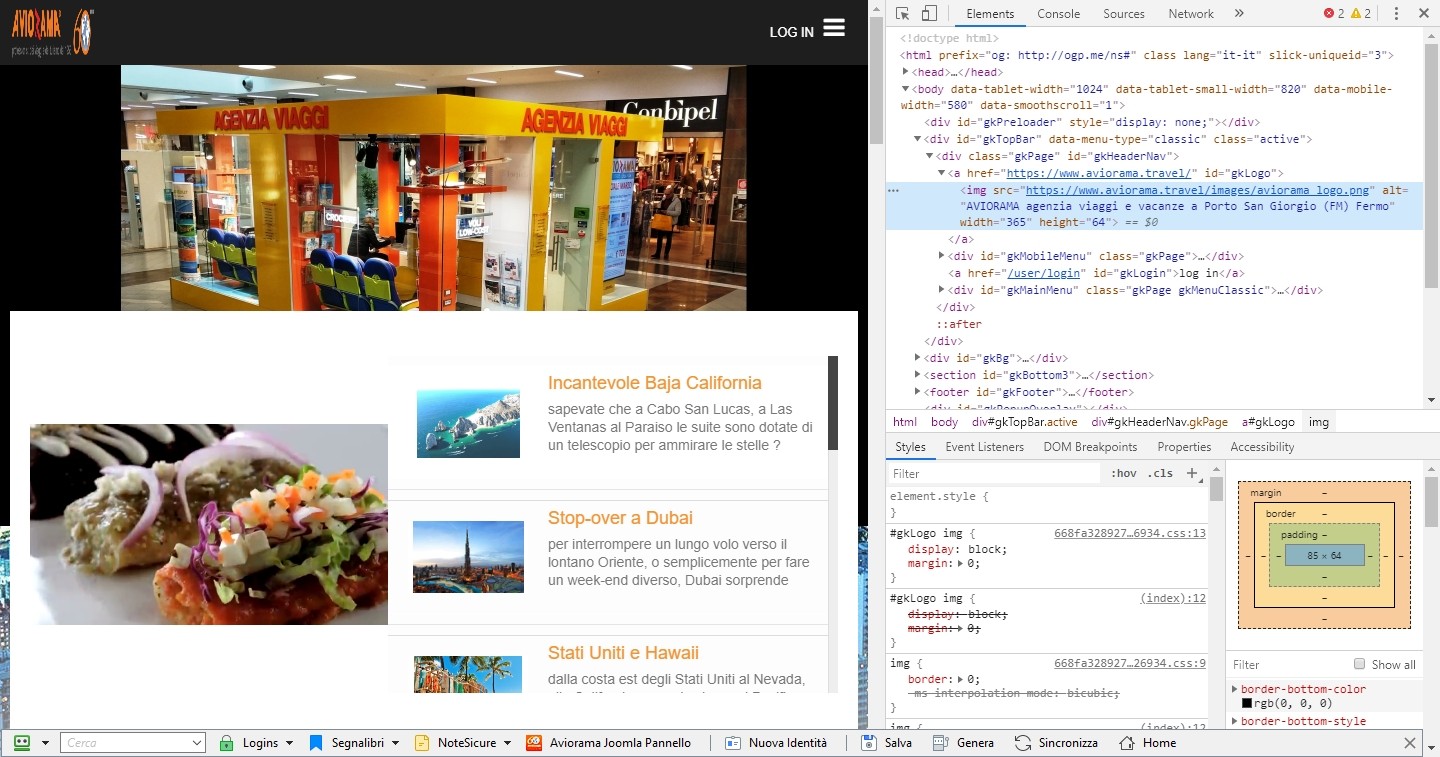Toggle the :hov element state panel
Screen dimensions: 1440x757
tap(1124, 473)
